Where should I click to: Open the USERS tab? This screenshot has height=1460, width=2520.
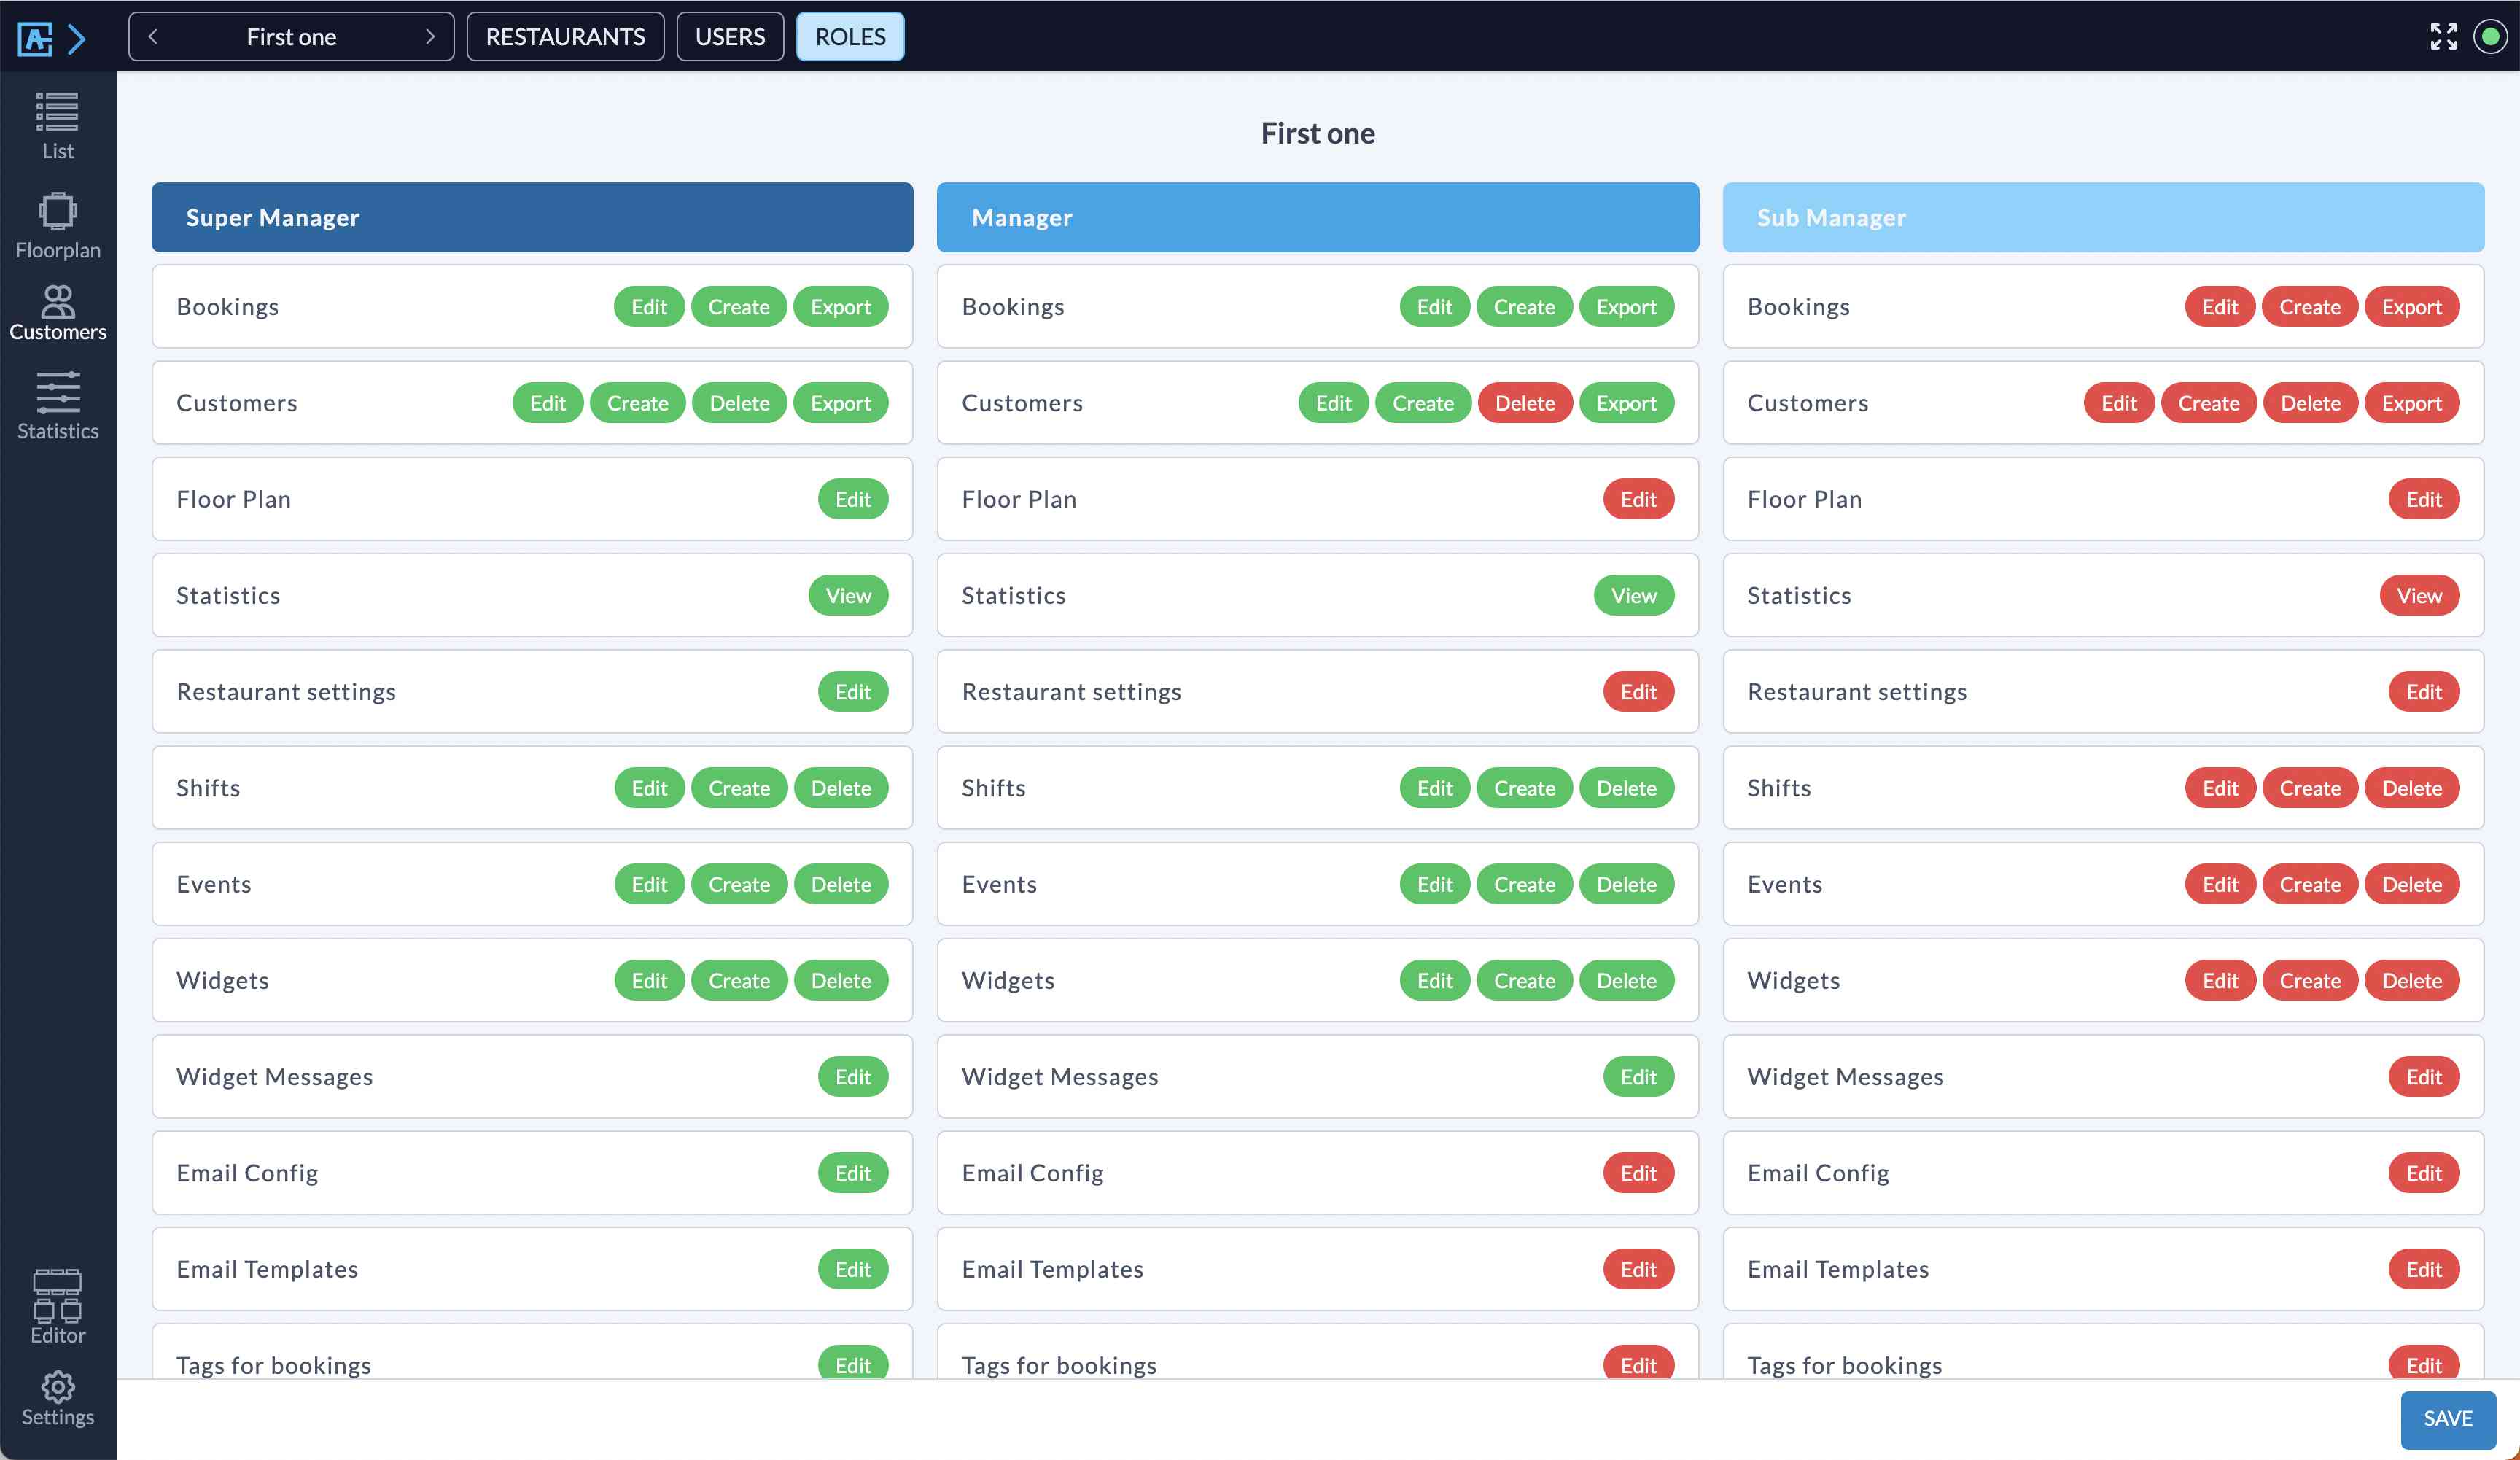pos(730,37)
